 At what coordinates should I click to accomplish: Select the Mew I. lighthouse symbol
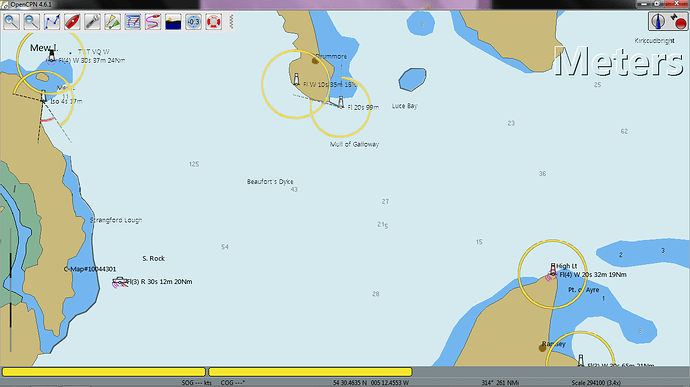tap(51, 56)
